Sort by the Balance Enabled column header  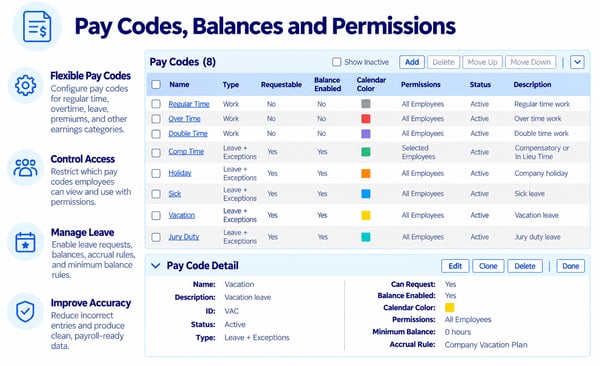(x=328, y=84)
